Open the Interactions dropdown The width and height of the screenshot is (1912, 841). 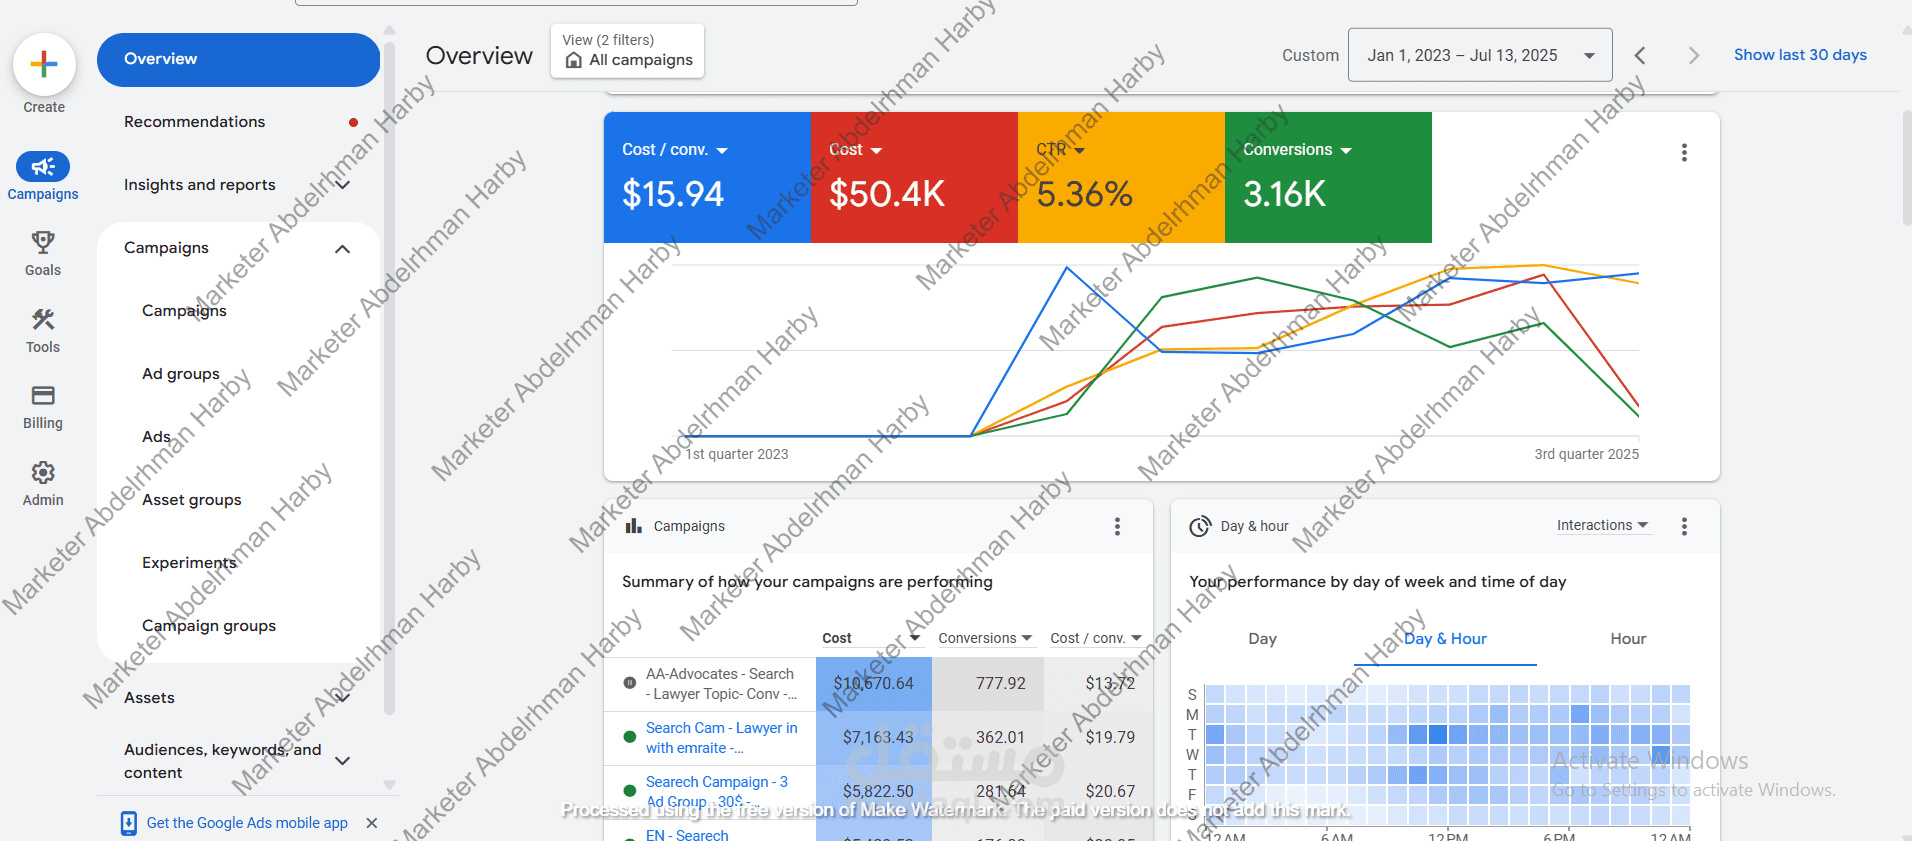click(x=1602, y=525)
